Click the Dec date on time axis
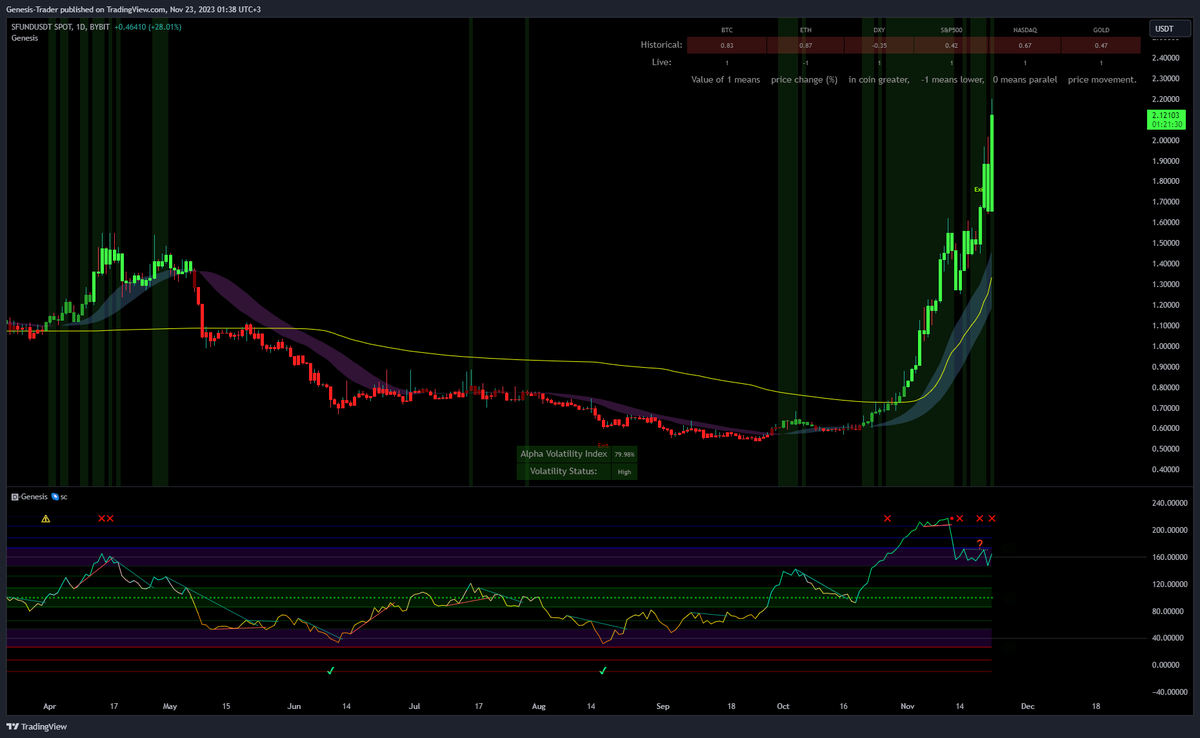The width and height of the screenshot is (1200, 738). 1027,706
